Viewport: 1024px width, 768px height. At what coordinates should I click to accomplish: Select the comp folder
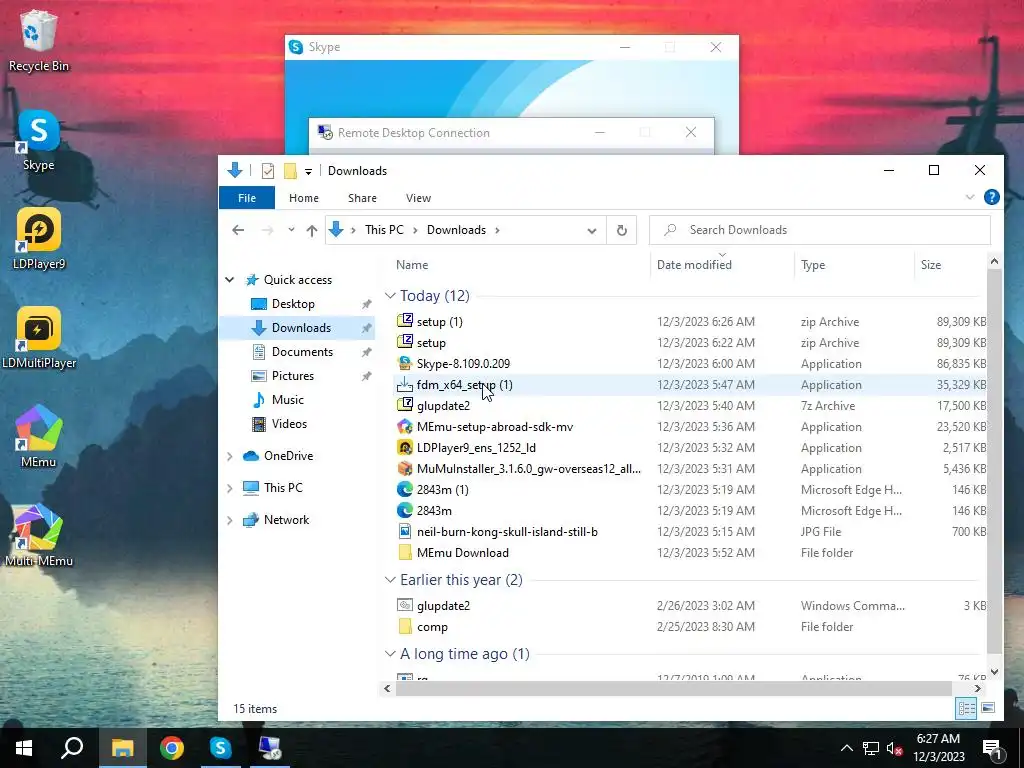point(432,627)
